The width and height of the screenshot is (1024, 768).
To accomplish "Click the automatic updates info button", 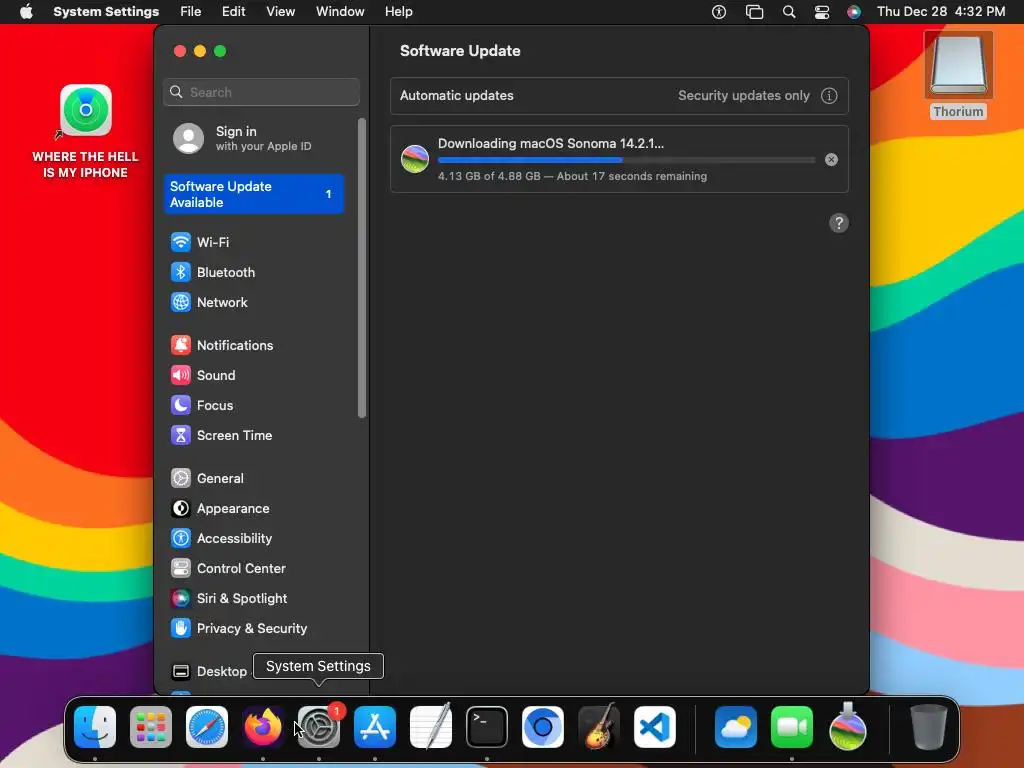I will 829,96.
